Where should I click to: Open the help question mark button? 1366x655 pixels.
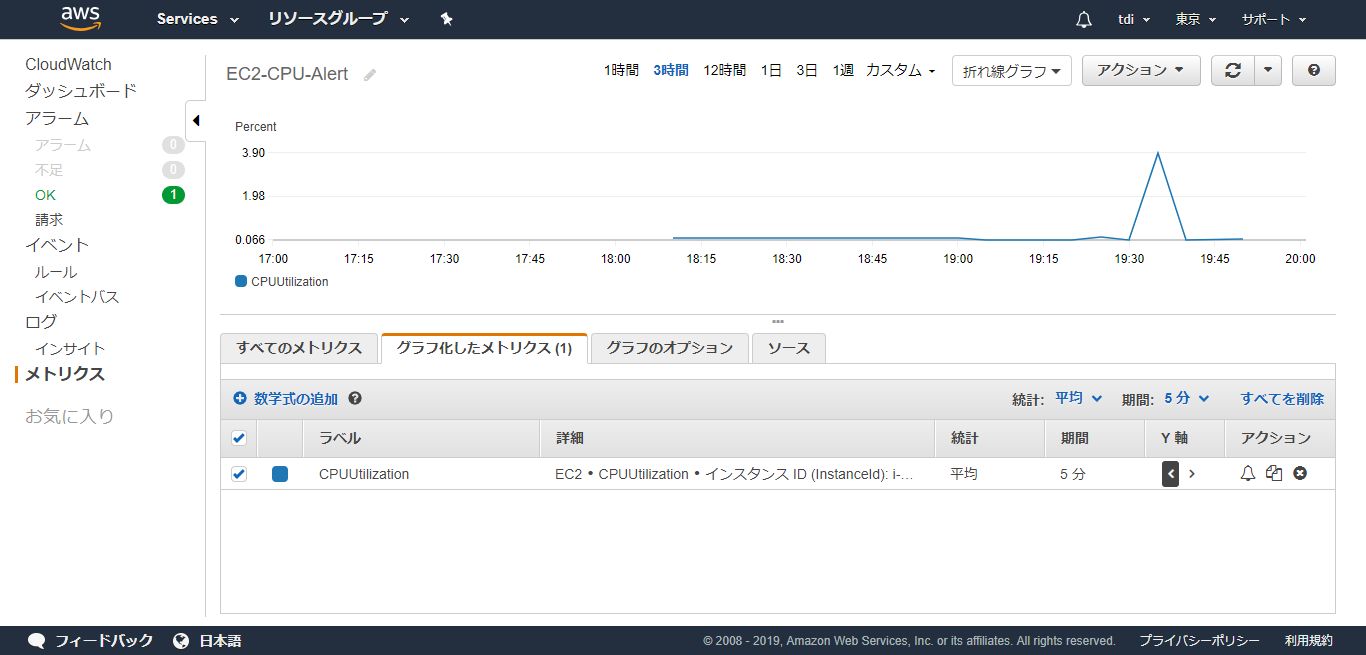[x=1313, y=70]
